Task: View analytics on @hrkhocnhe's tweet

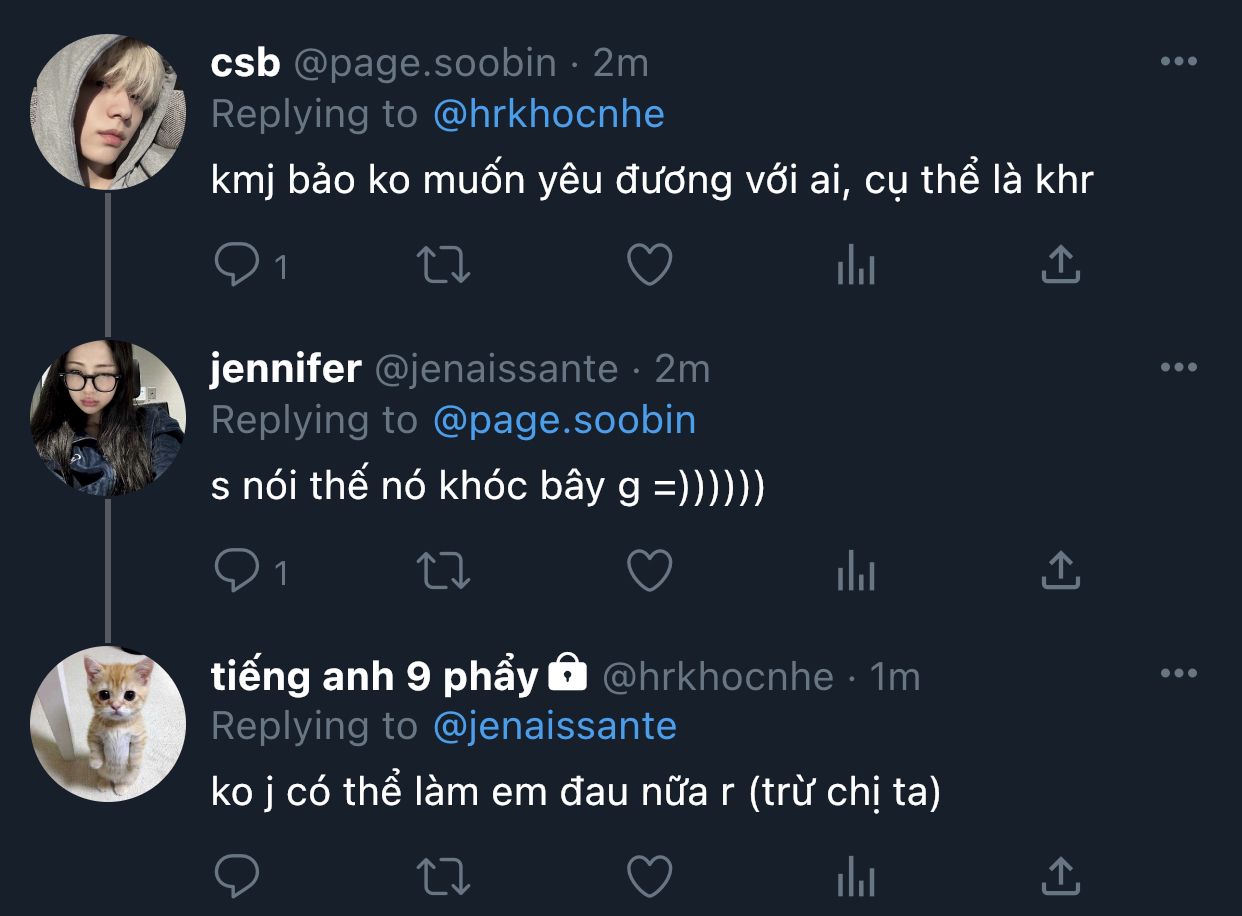Action: (x=855, y=879)
